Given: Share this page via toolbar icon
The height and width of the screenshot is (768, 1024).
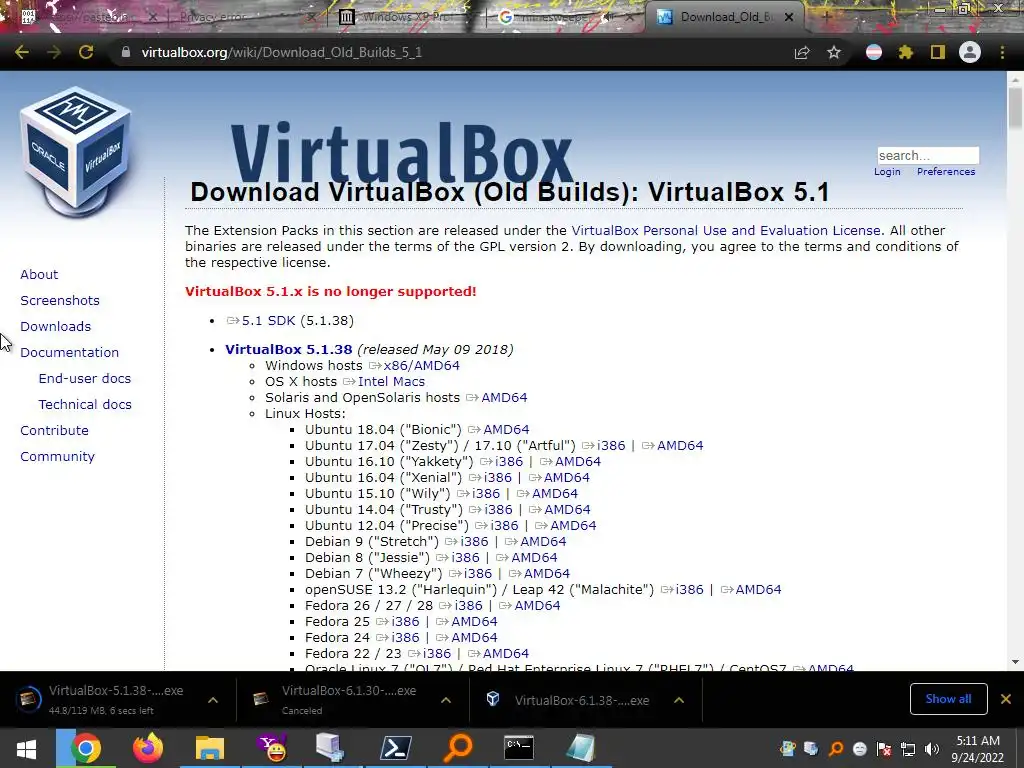Looking at the screenshot, I should tap(802, 52).
